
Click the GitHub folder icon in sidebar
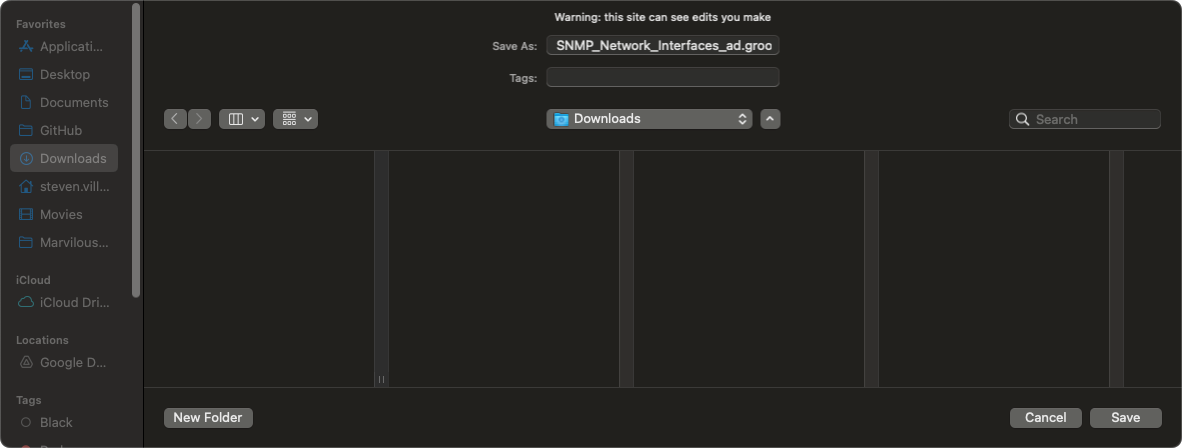26,130
